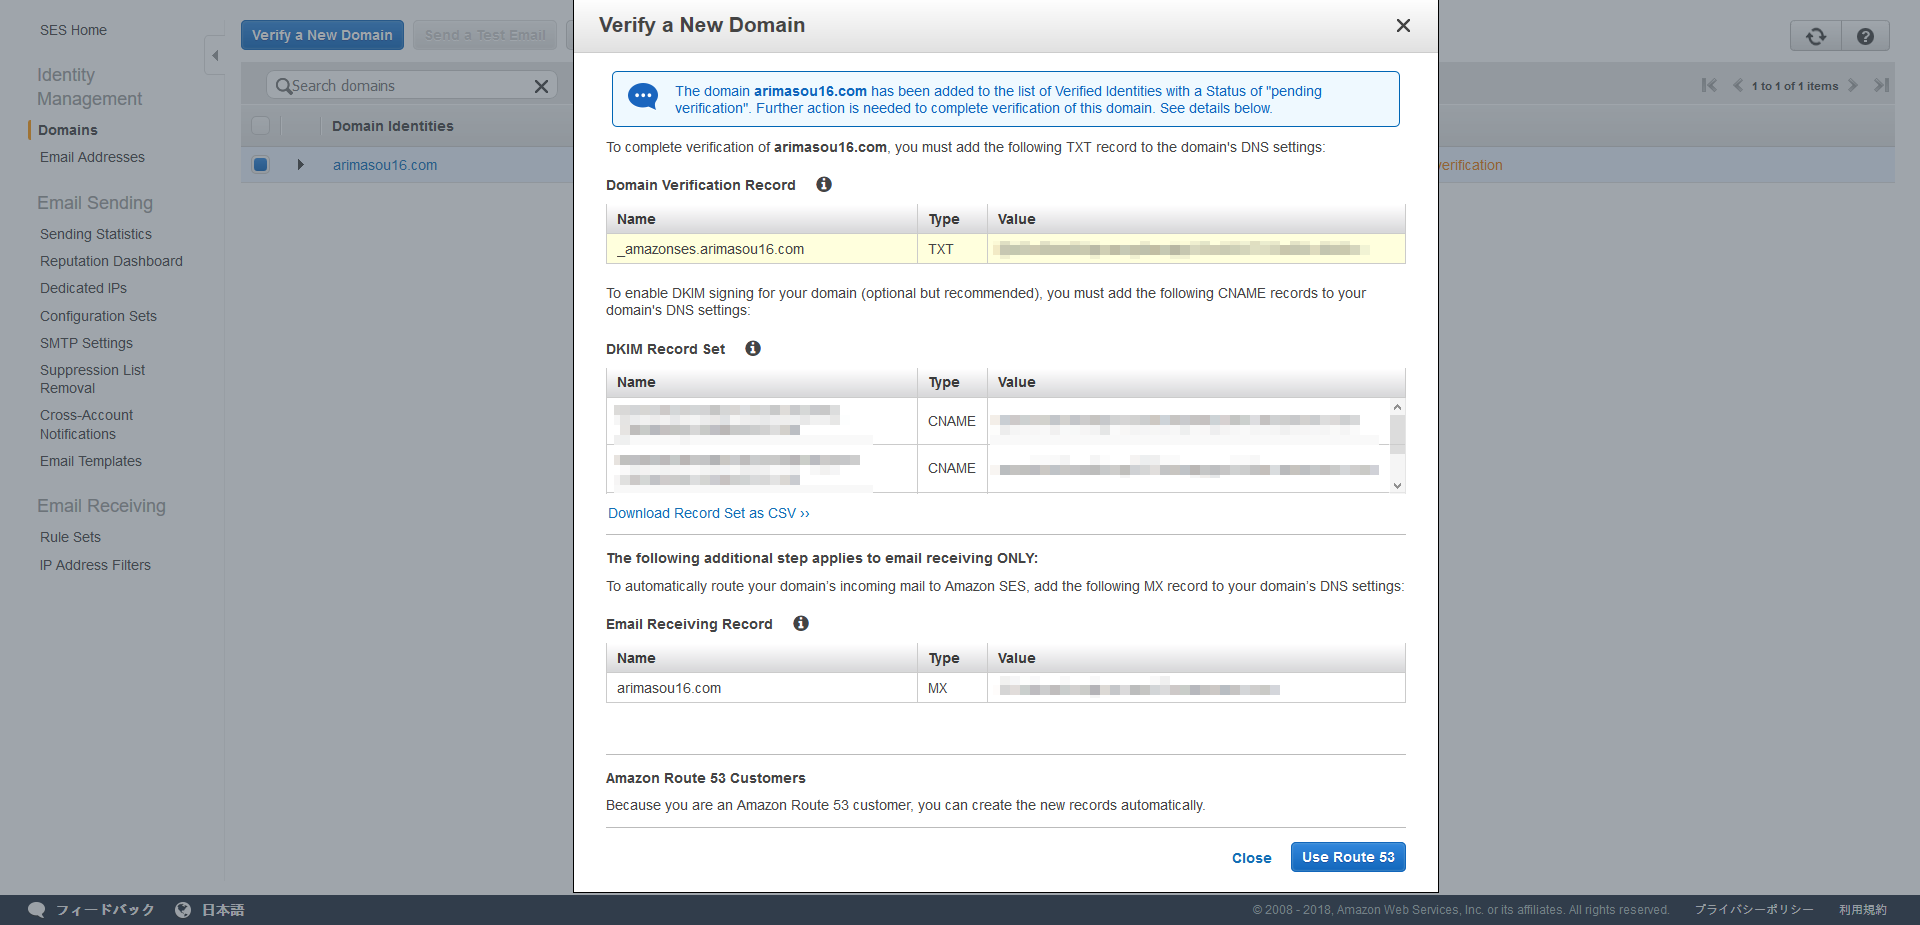The height and width of the screenshot is (925, 1920).
Task: Click the Close link button
Action: click(1251, 858)
